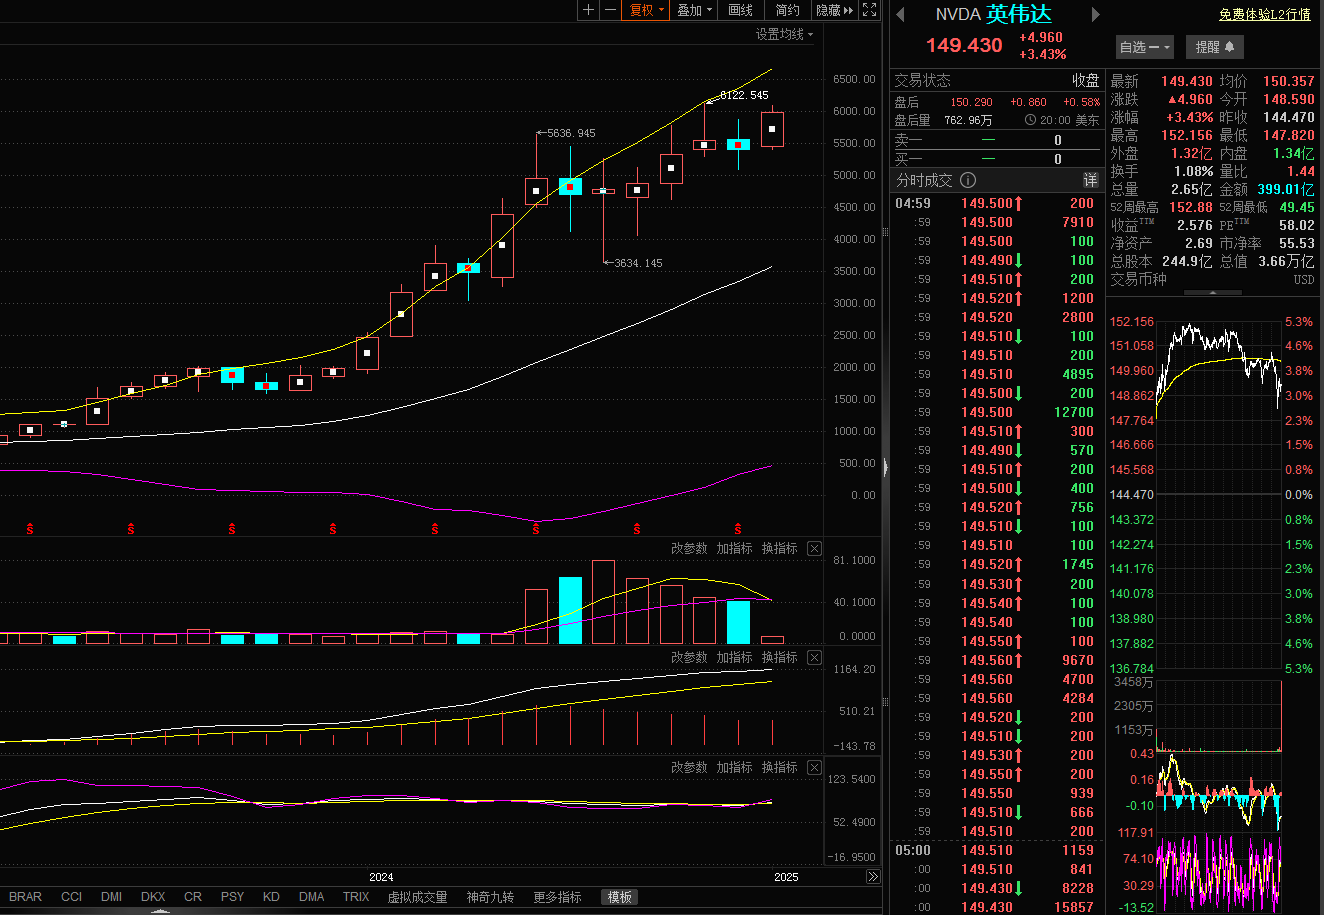Click 换指标 in volume indicator panel
This screenshot has width=1324, height=915.
coord(779,548)
